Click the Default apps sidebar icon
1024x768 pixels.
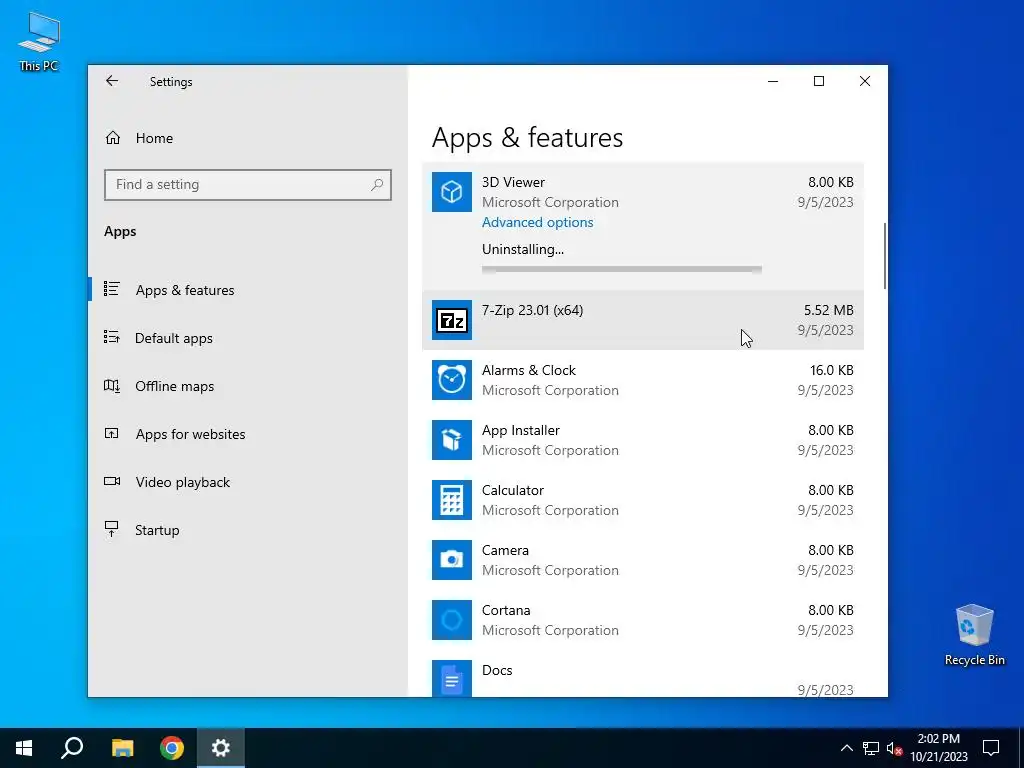pos(112,337)
